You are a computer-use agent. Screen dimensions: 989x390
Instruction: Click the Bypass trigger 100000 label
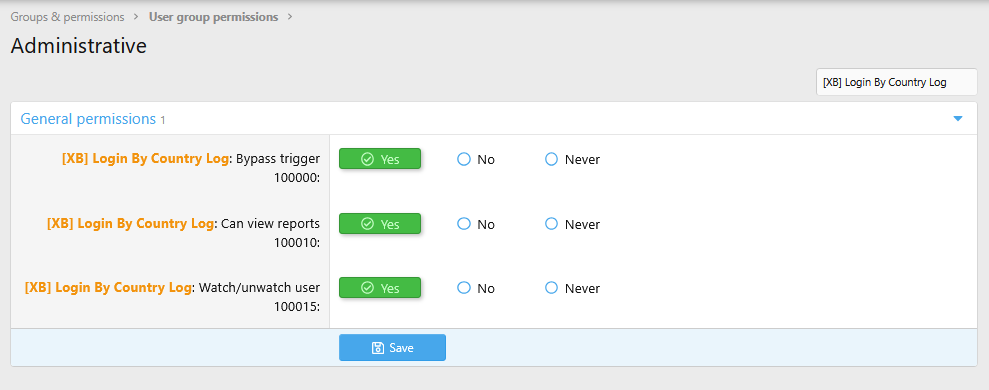[191, 168]
